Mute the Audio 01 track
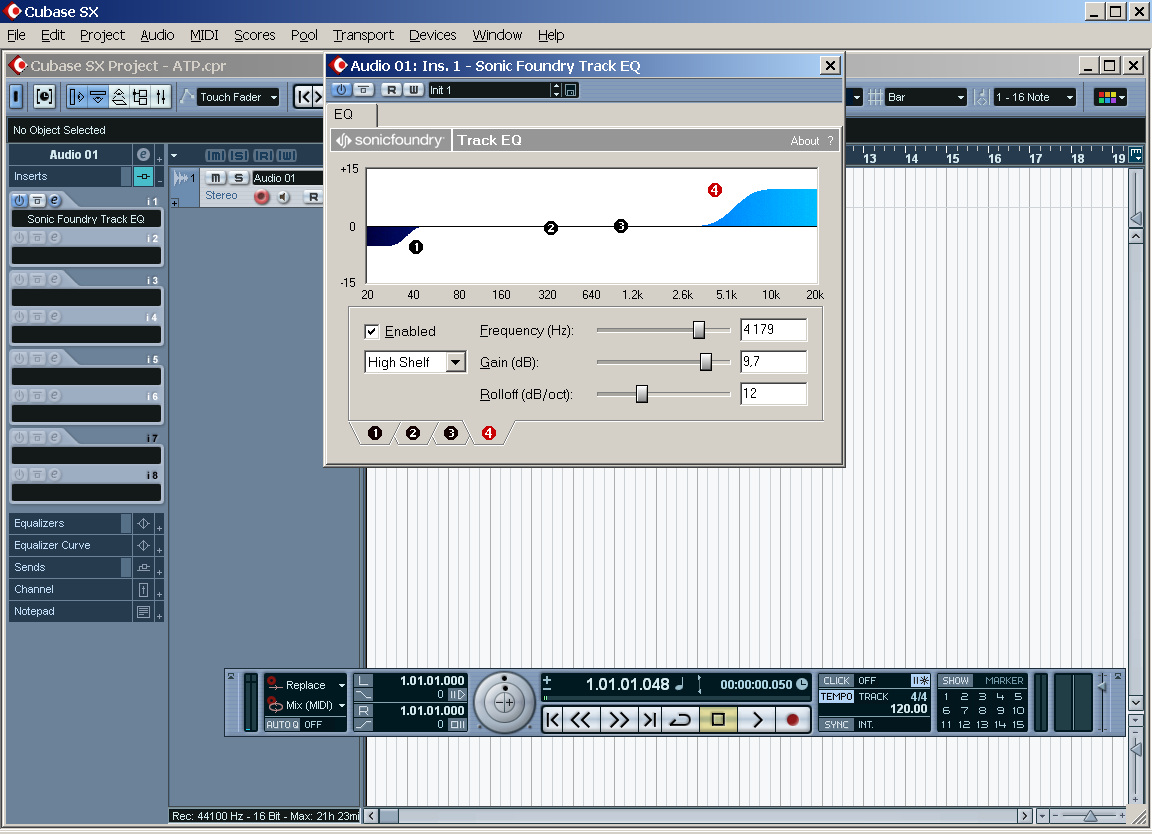The width and height of the screenshot is (1152, 834). (215, 178)
